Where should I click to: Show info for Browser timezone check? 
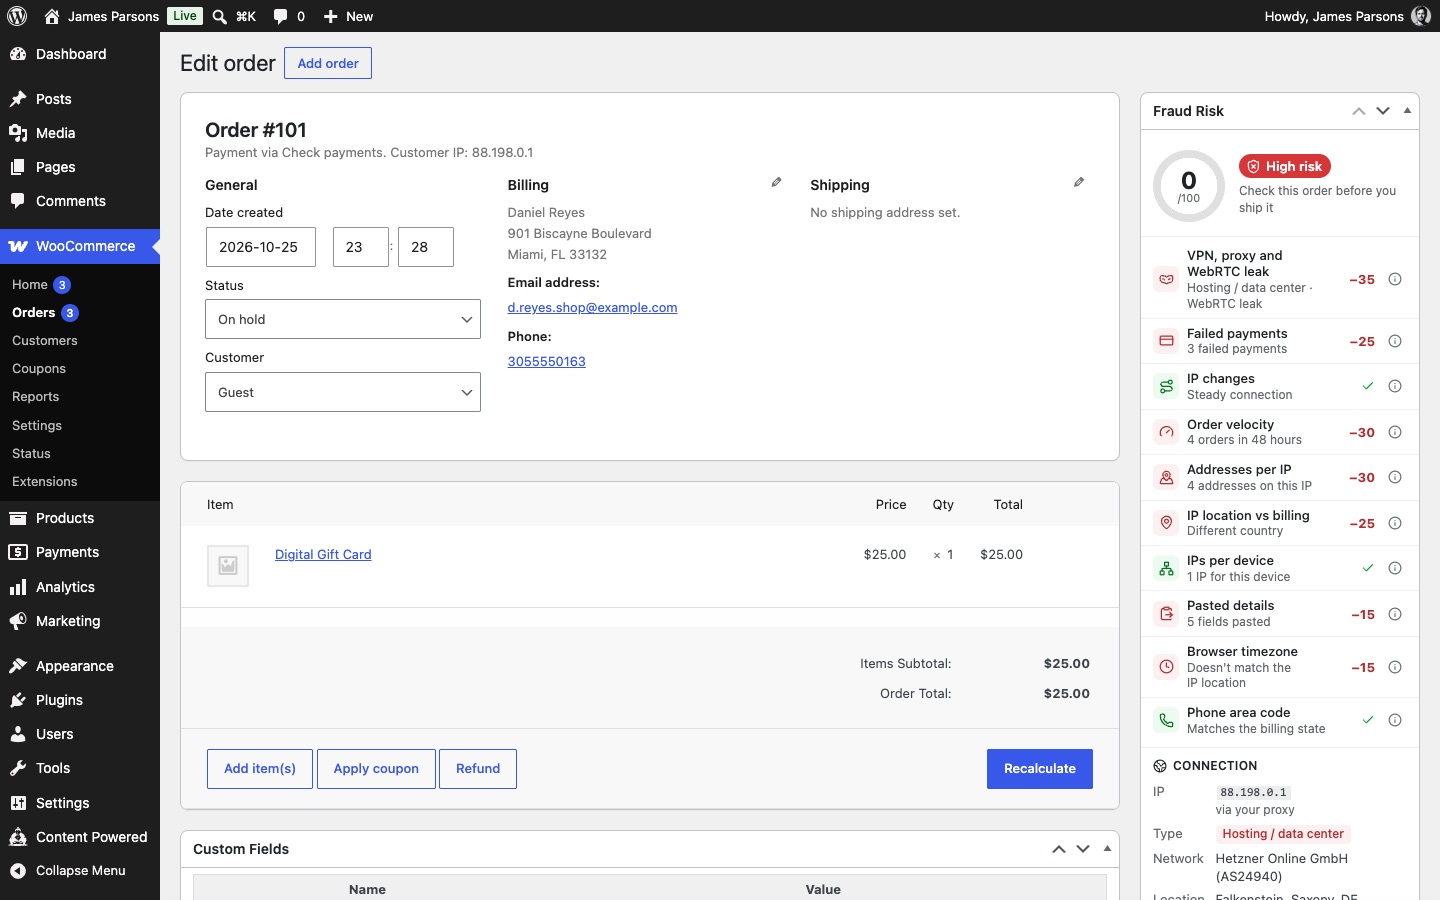pos(1395,667)
